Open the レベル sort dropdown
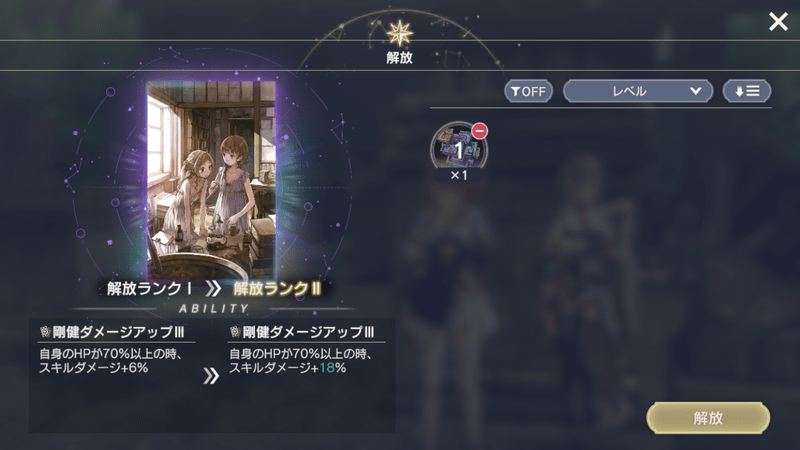800x450 pixels. [638, 91]
